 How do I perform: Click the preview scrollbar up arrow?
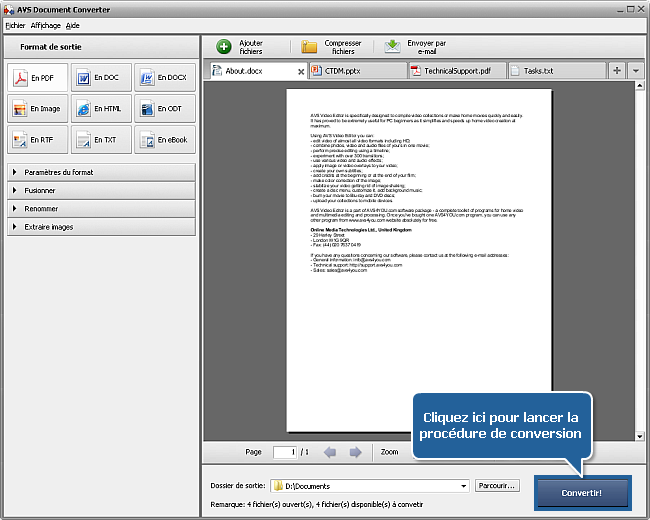[x=640, y=85]
